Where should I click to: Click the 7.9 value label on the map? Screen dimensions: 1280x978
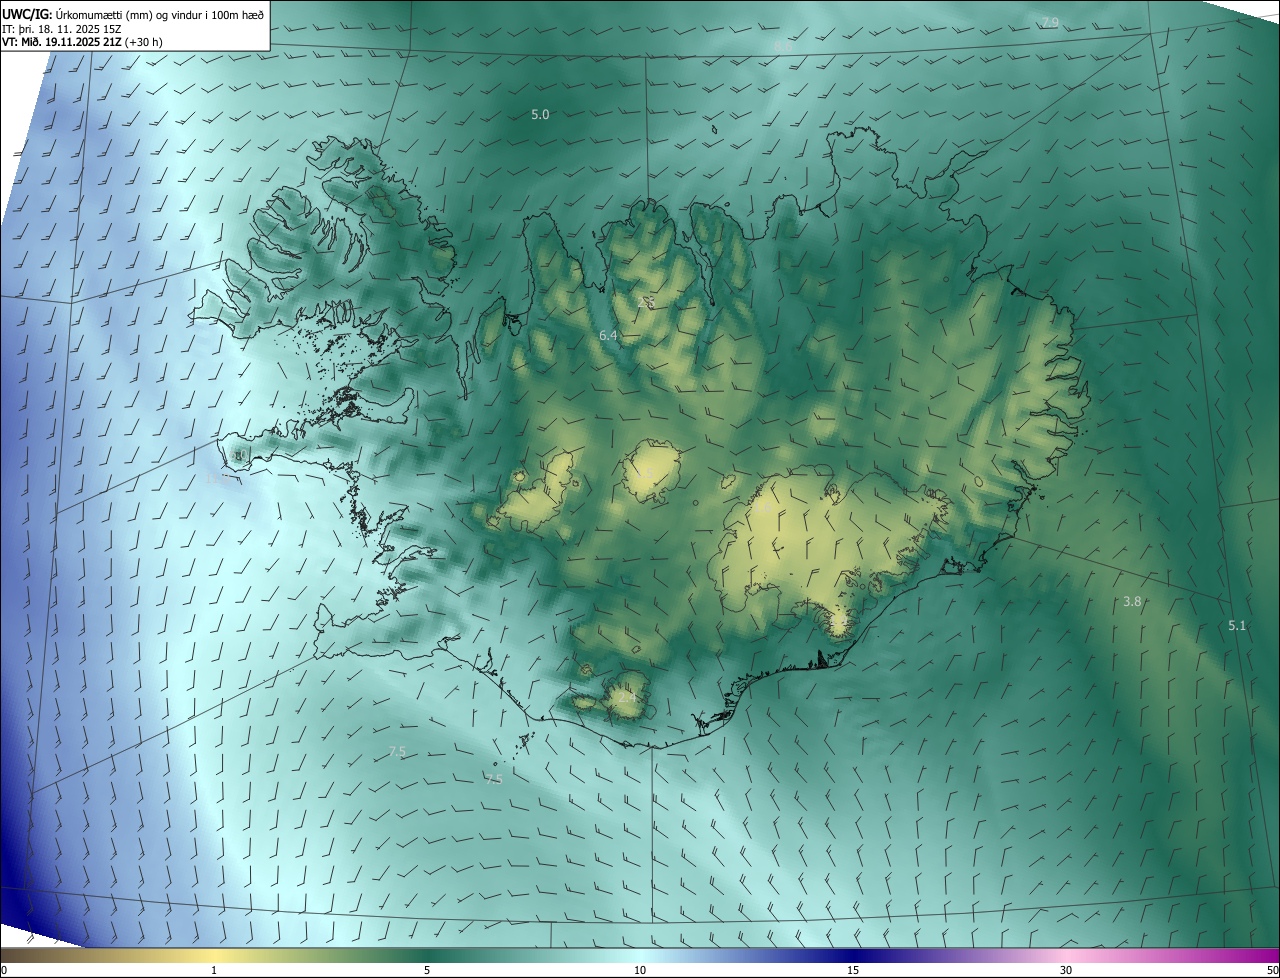[1050, 22]
